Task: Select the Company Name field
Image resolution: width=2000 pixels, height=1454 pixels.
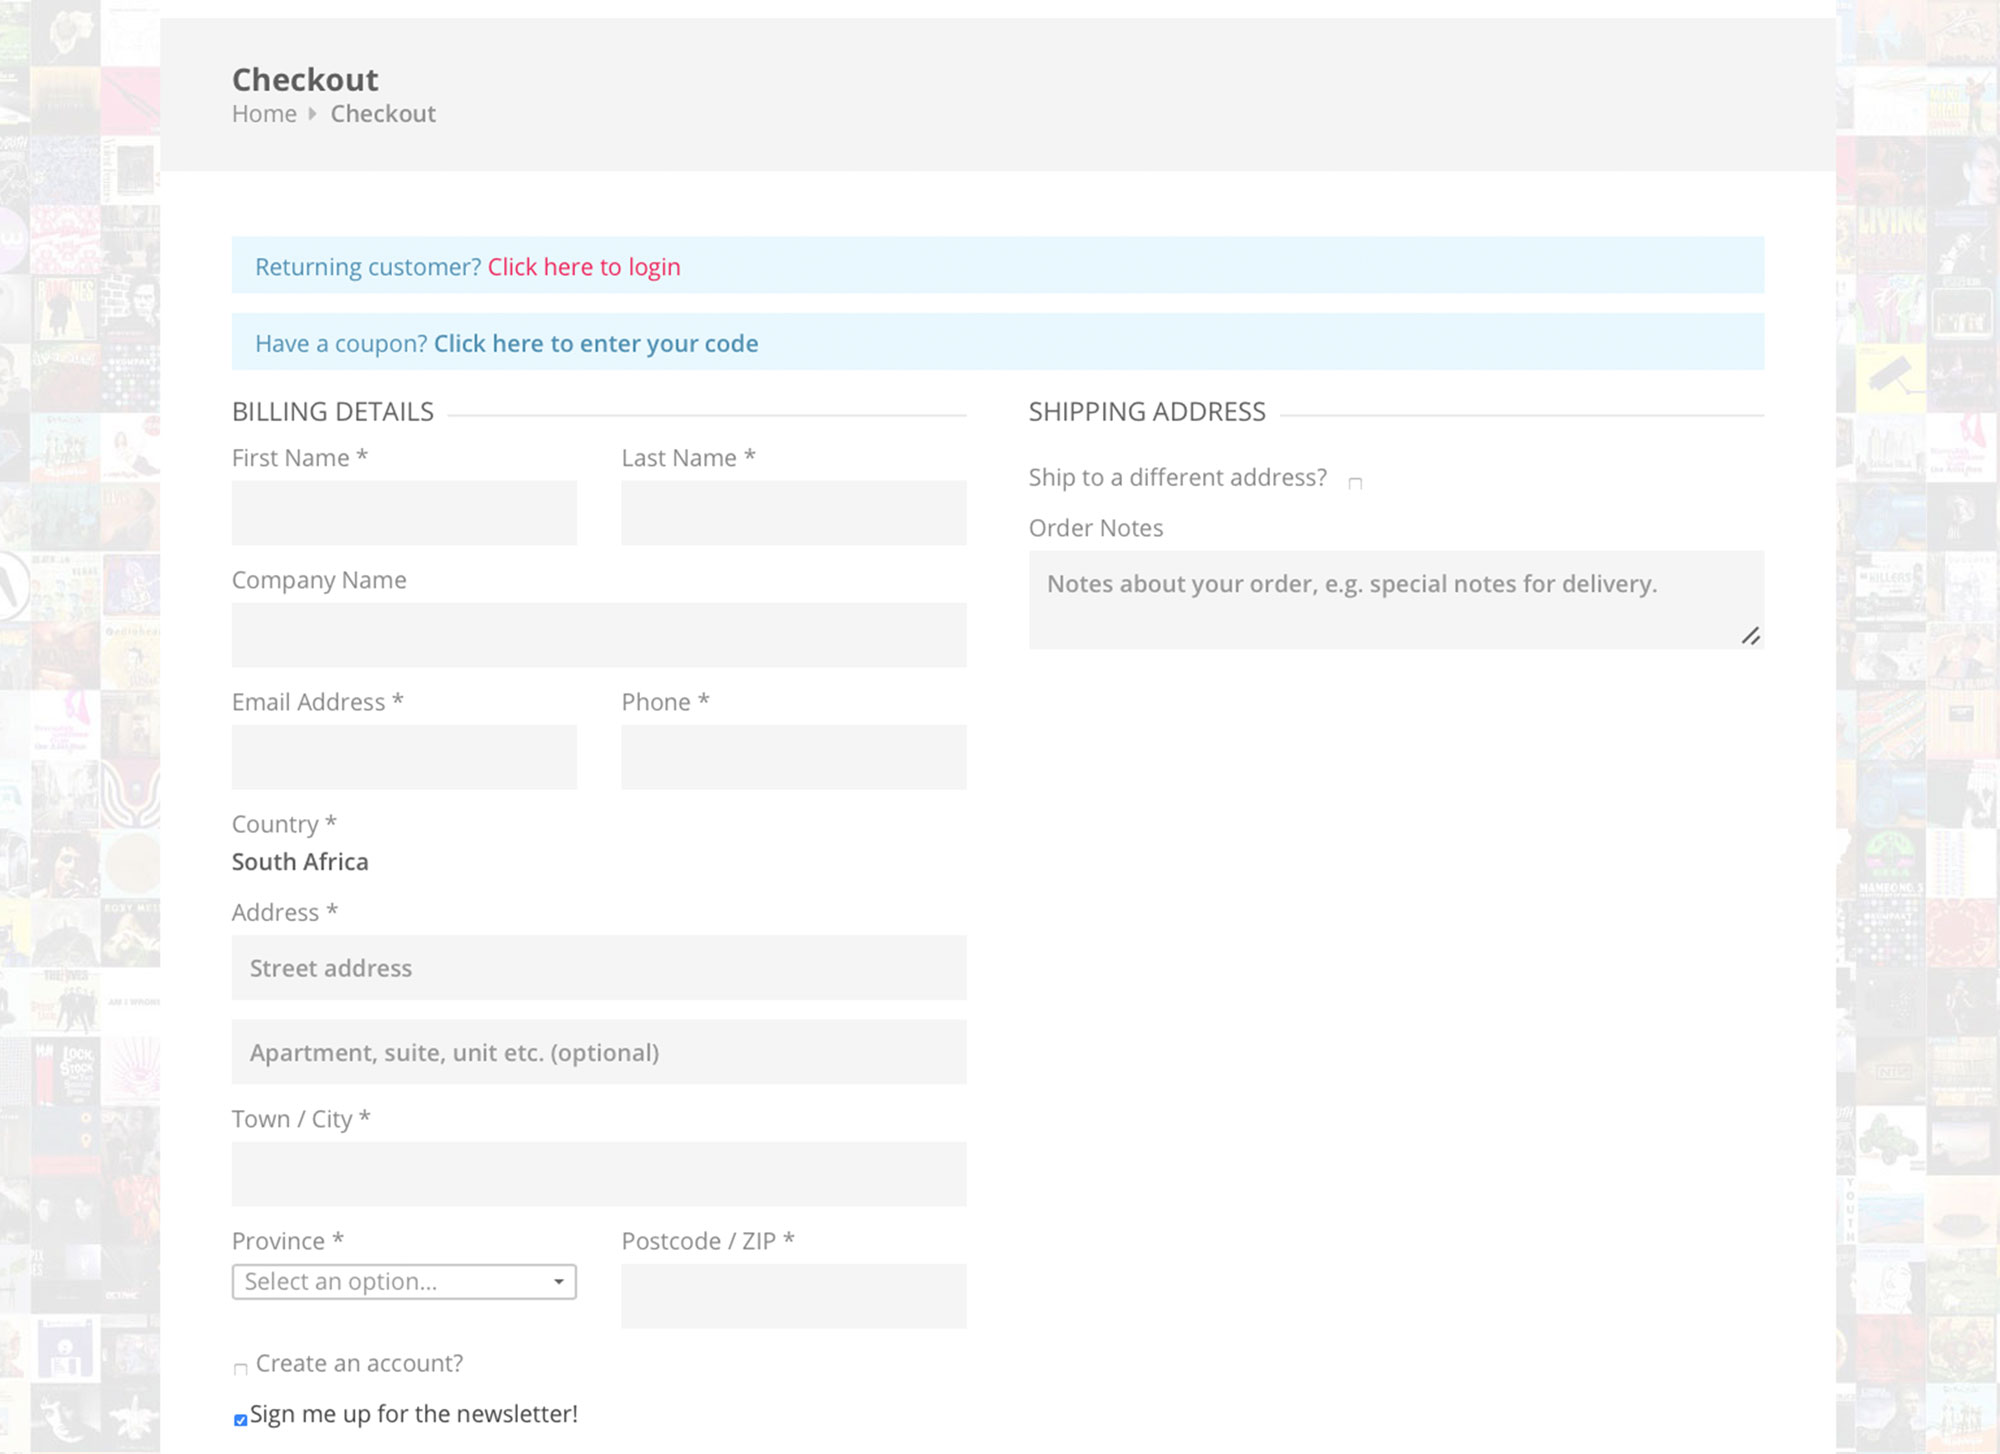Action: [598, 635]
